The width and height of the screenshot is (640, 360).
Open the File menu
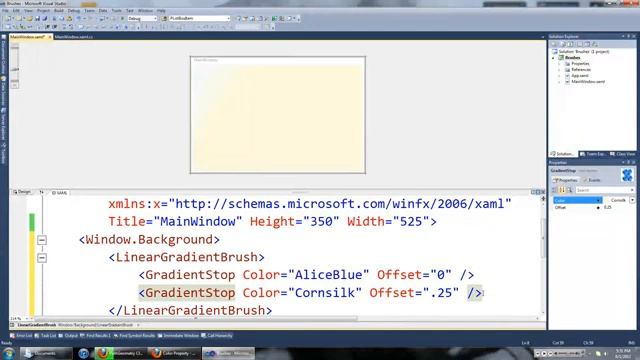point(5,11)
